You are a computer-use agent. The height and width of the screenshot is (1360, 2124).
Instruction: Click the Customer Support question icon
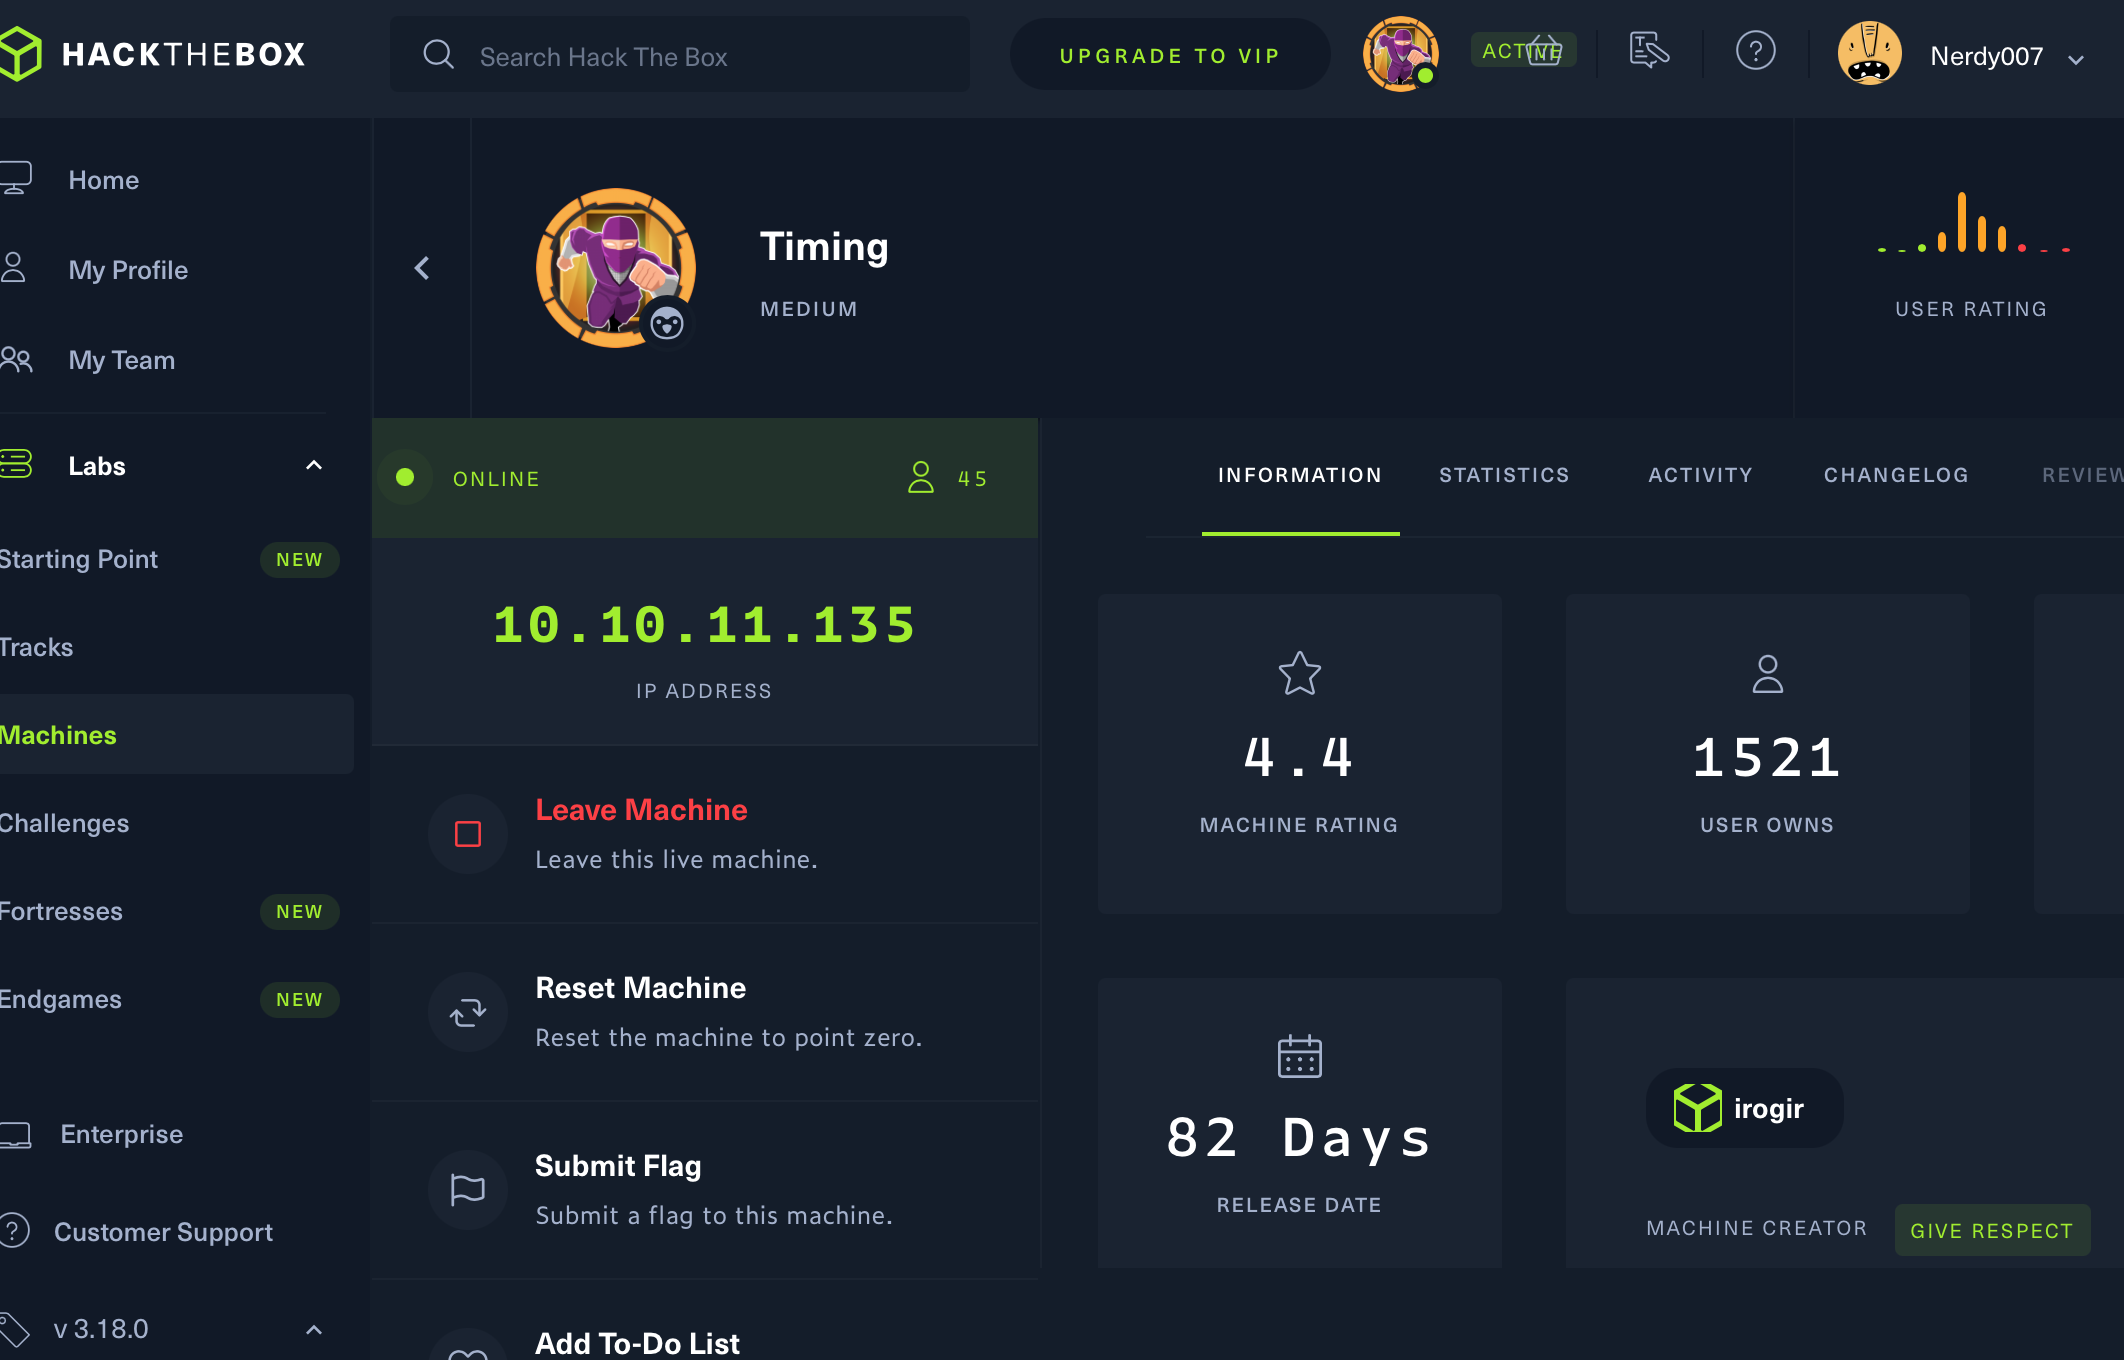click(14, 1231)
